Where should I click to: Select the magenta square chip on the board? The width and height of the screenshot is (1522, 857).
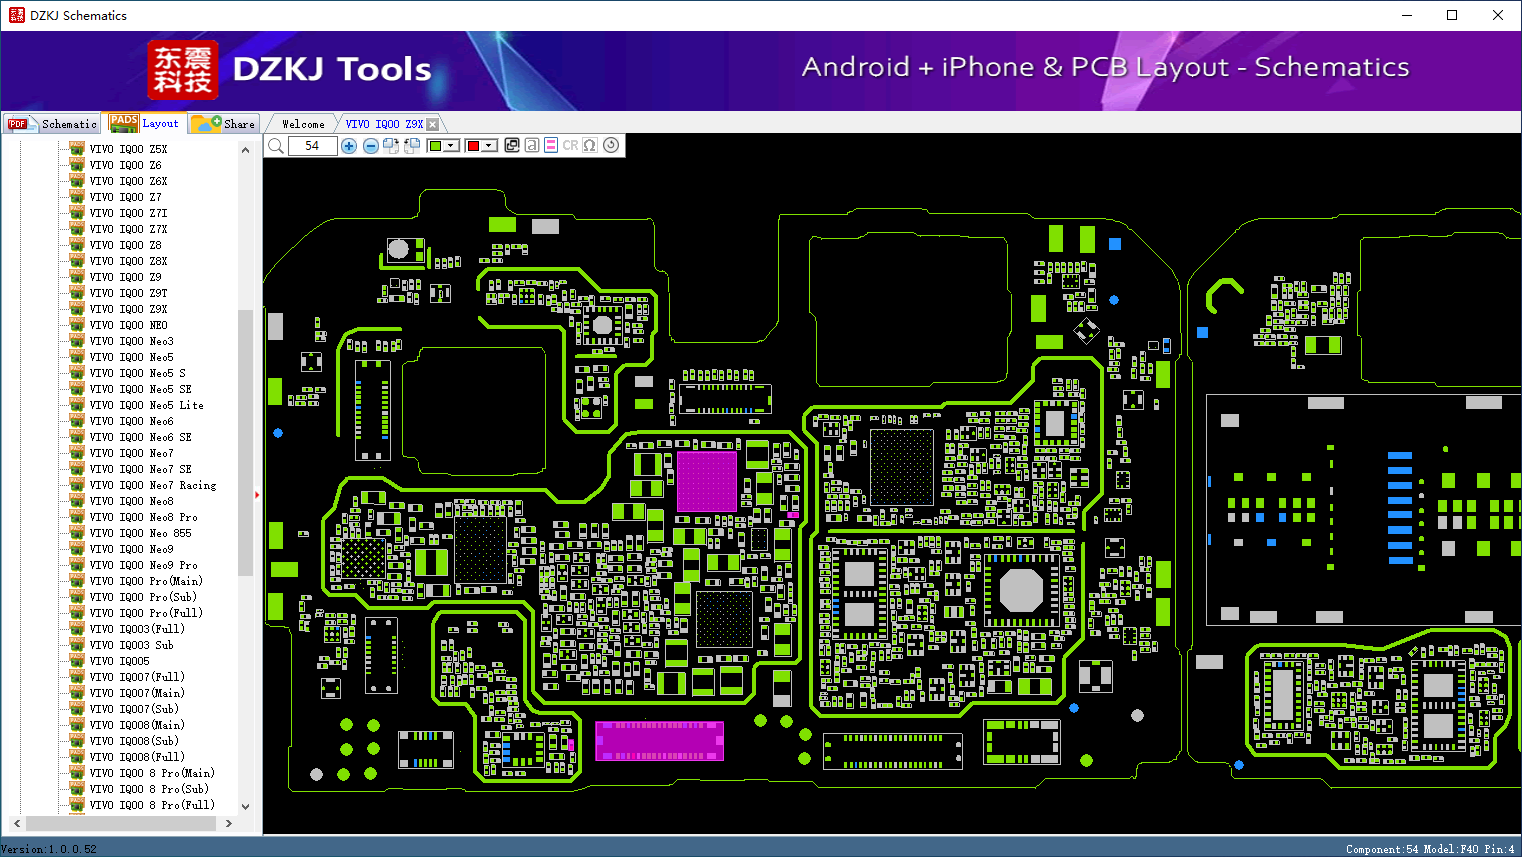pyautogui.click(x=707, y=481)
